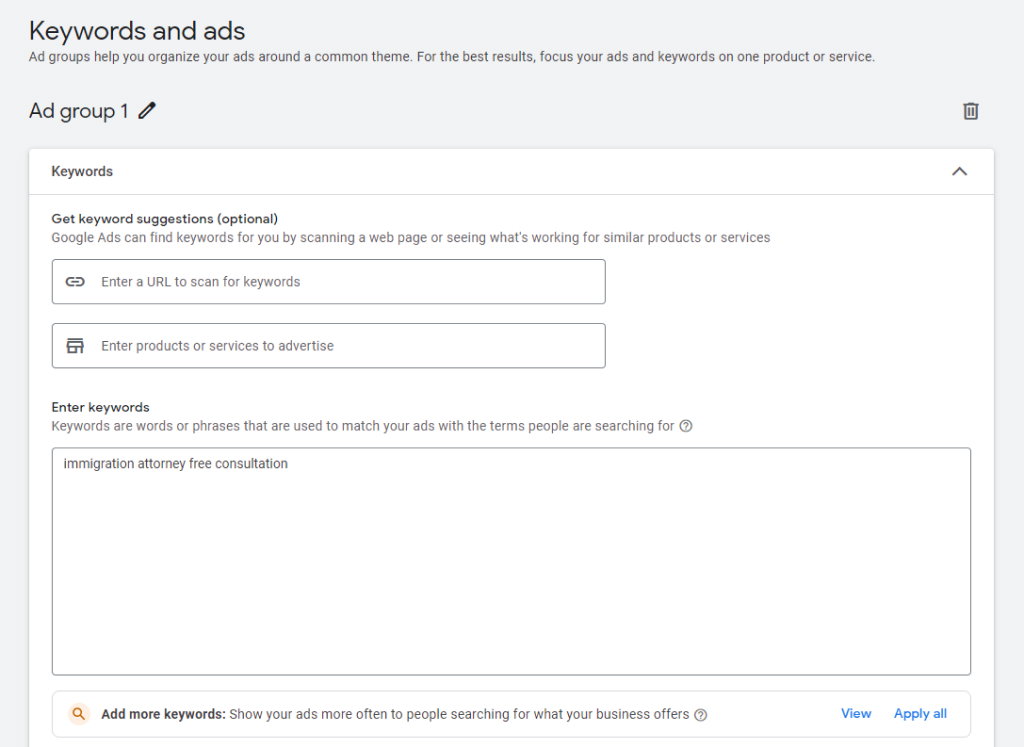1024x747 pixels.
Task: Click inside the keywords text area's empty space
Action: (x=510, y=580)
